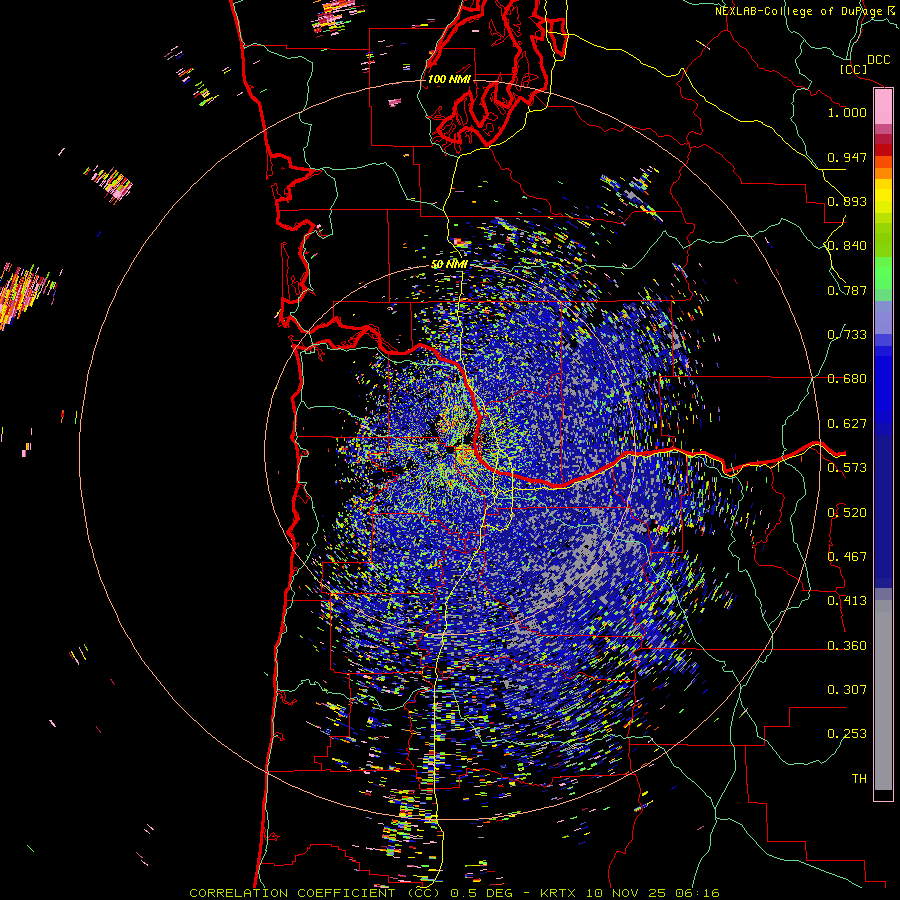Click the 0.680 scale value
The image size is (900, 900).
pos(847,379)
